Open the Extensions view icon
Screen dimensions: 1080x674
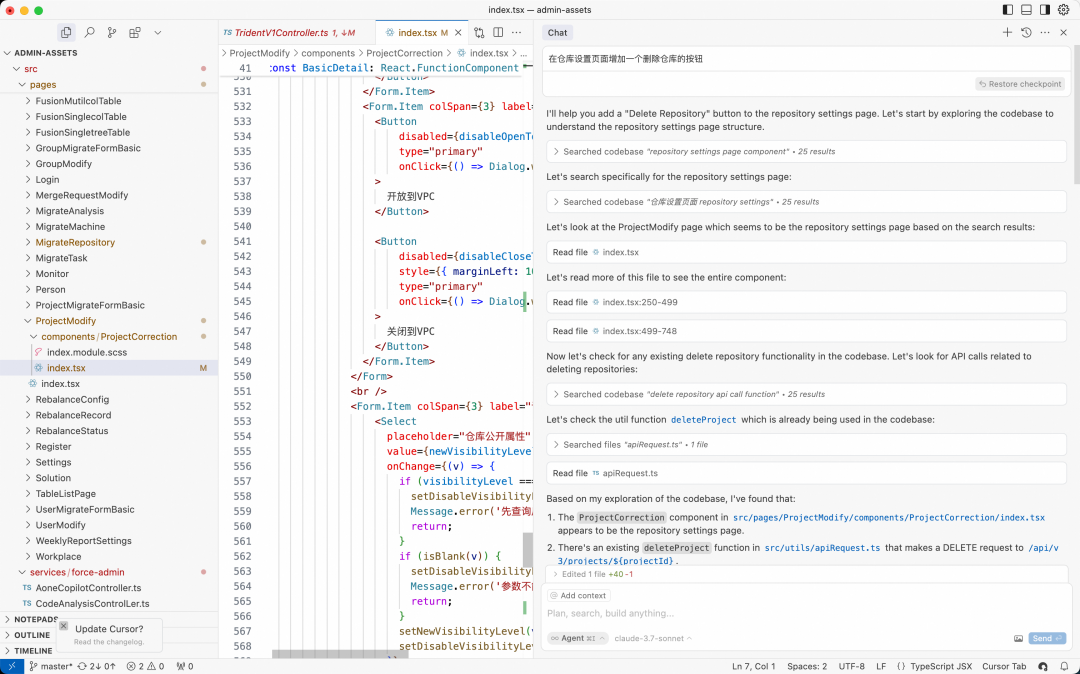135,33
